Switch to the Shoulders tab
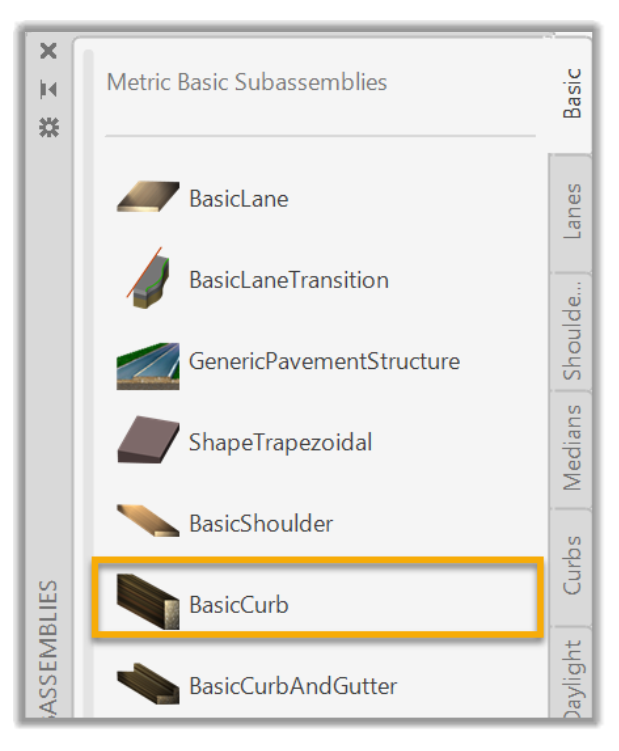The height and width of the screenshot is (751, 619). click(x=572, y=331)
